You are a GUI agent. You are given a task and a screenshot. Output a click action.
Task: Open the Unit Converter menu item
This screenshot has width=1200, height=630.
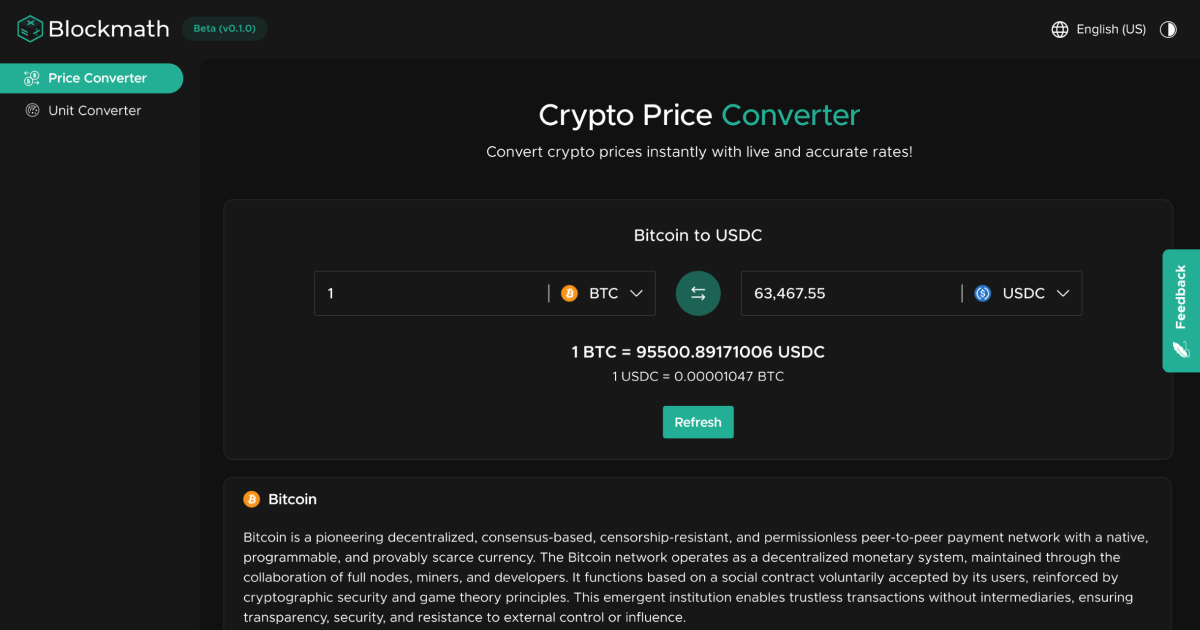pos(95,111)
